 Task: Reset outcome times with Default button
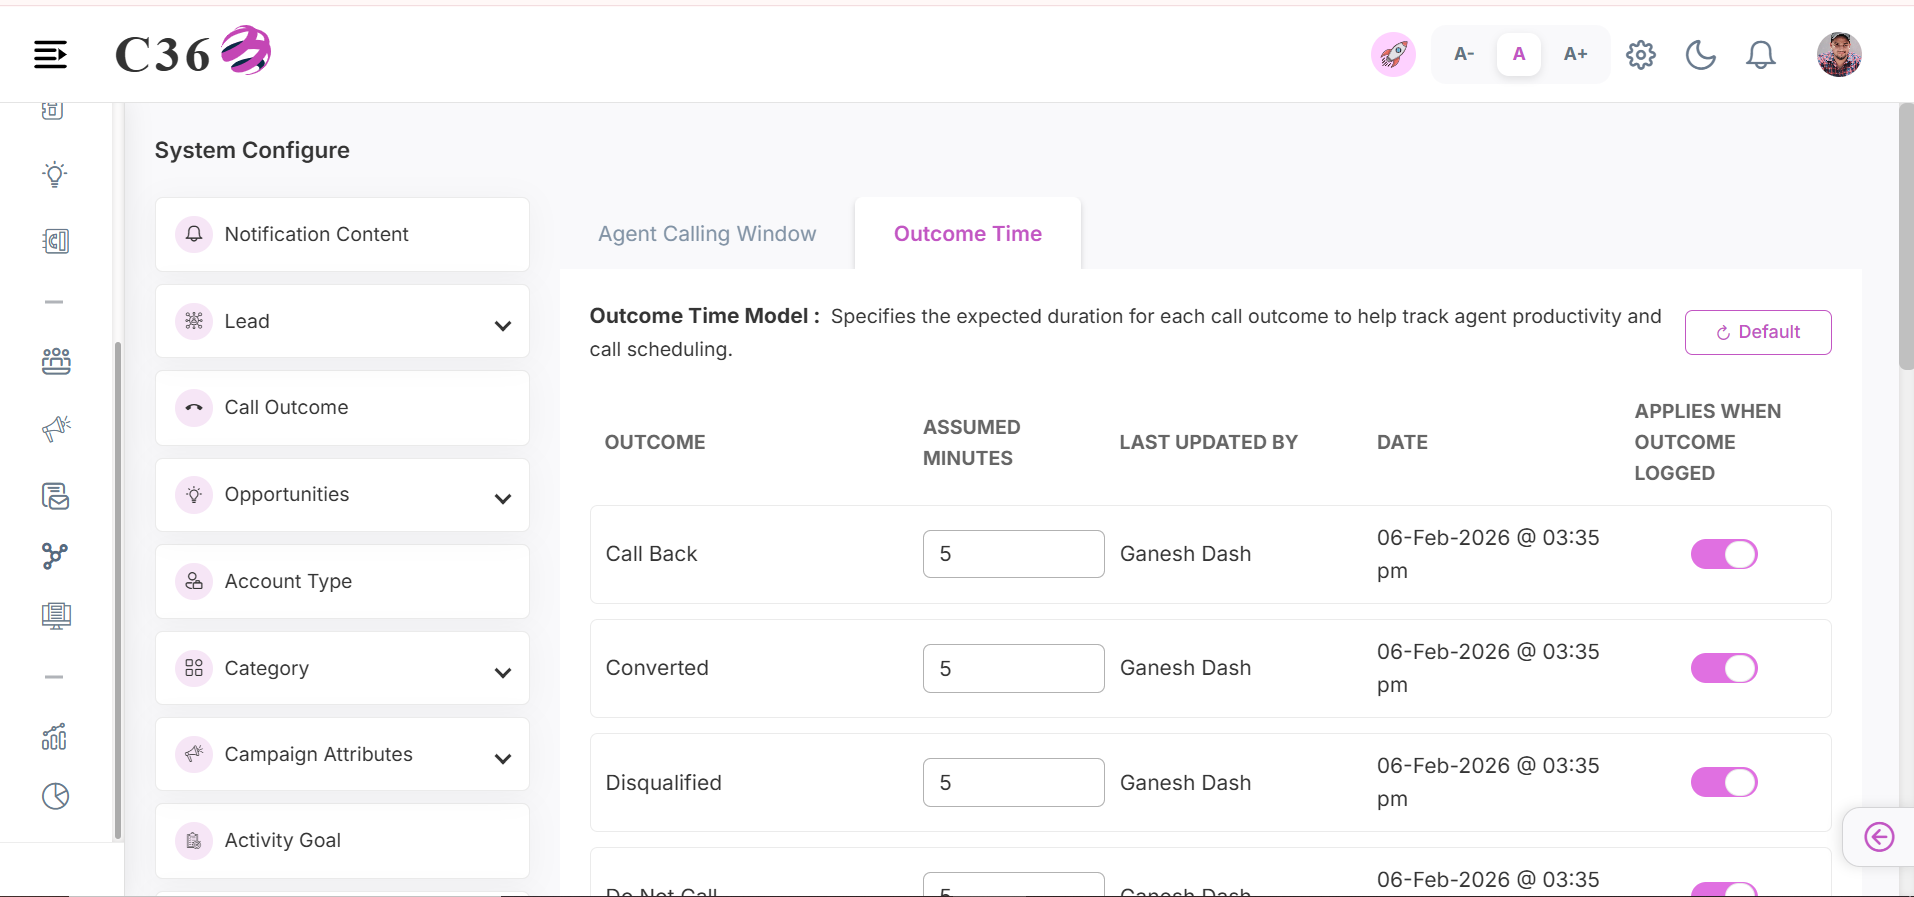1758,332
